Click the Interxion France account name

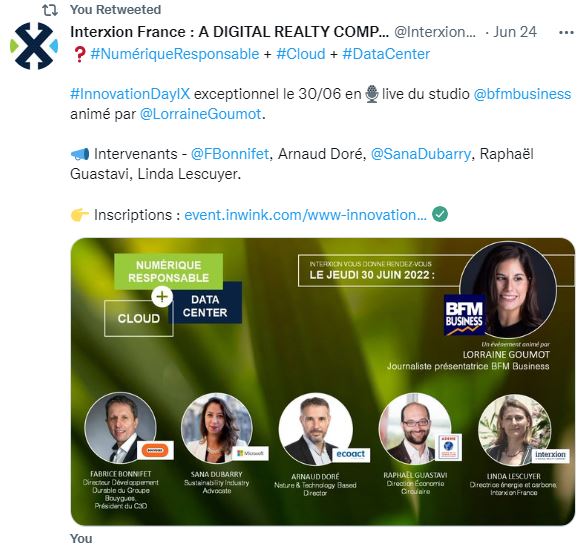(229, 32)
